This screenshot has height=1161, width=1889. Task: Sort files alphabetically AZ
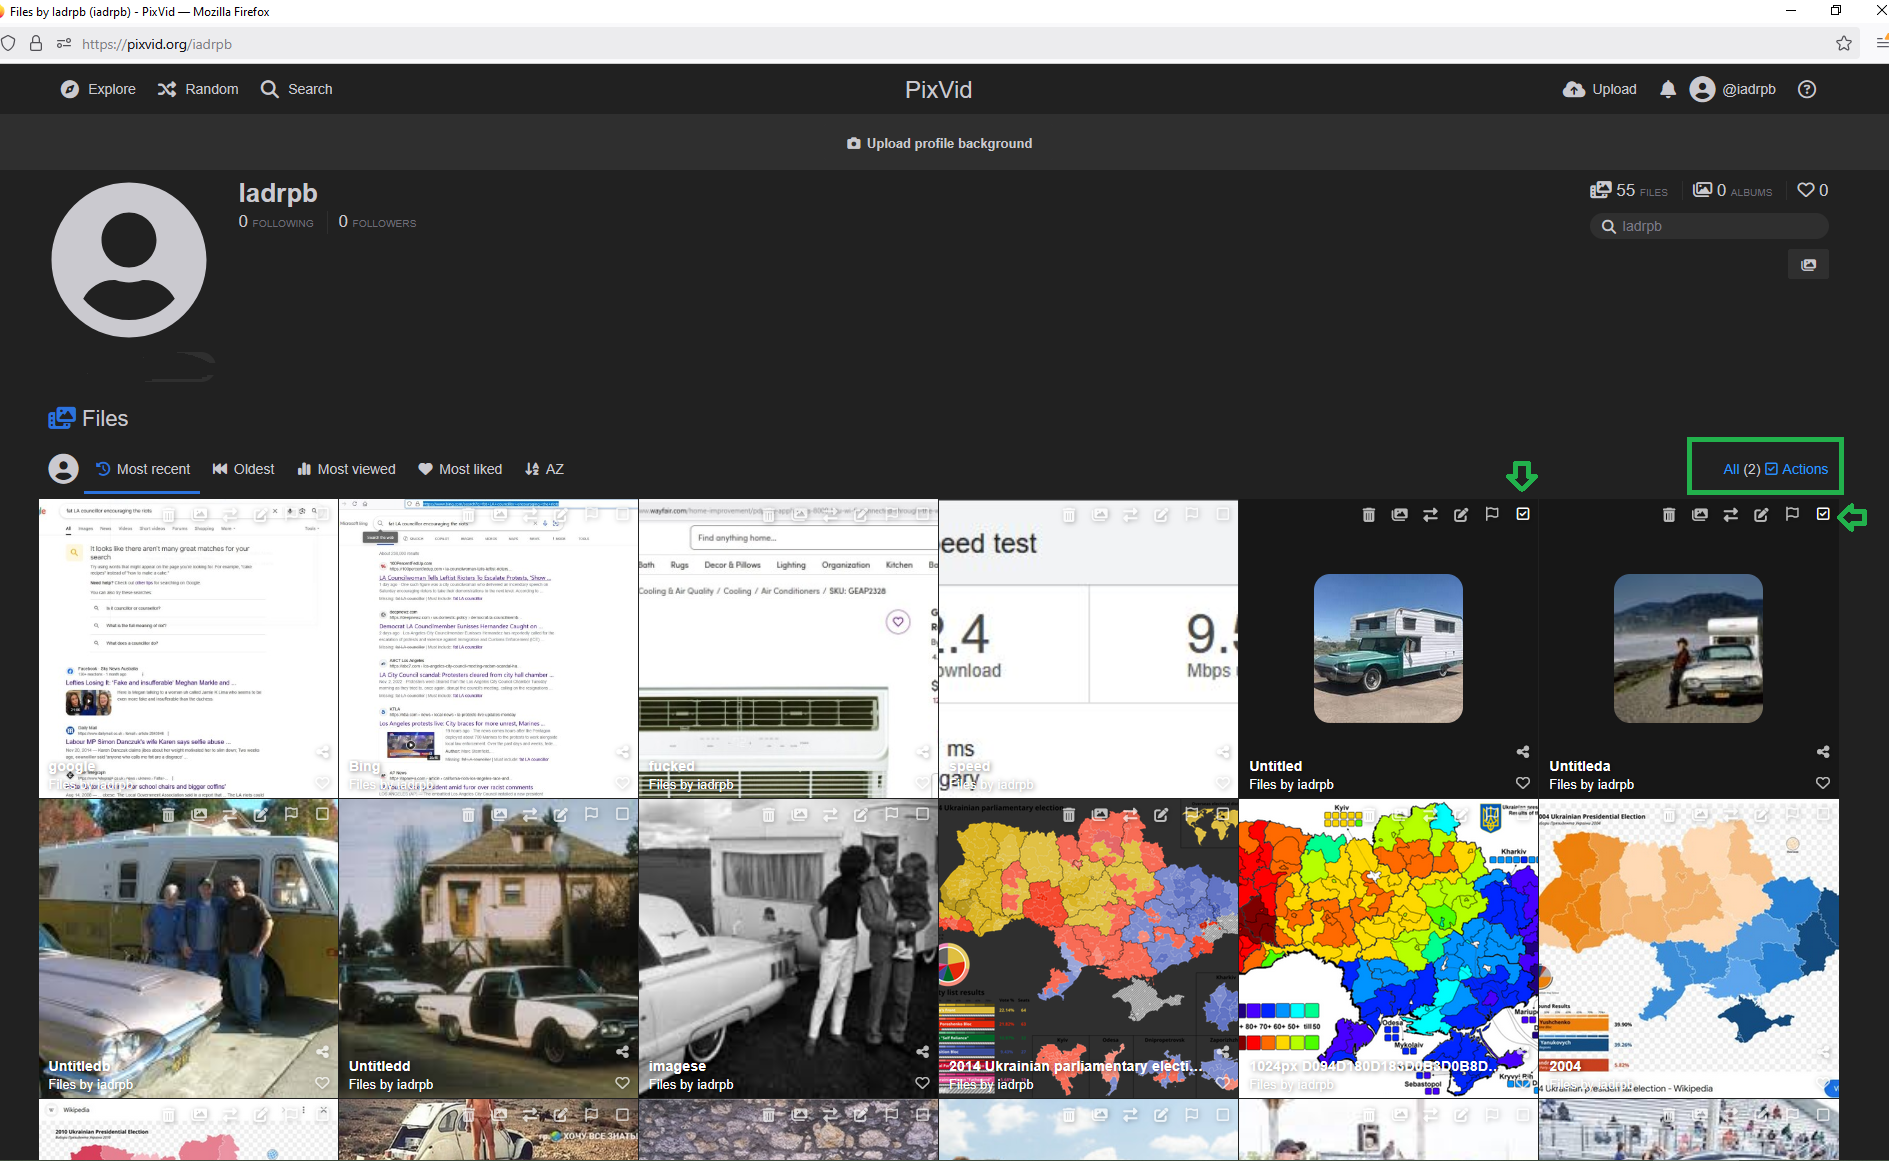click(544, 469)
